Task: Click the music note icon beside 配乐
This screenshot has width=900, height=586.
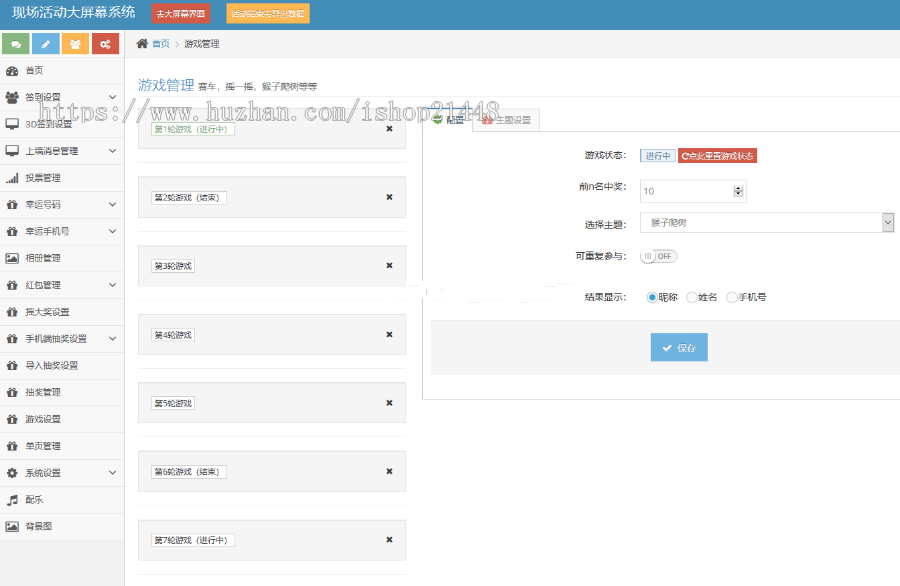Action: click(12, 500)
